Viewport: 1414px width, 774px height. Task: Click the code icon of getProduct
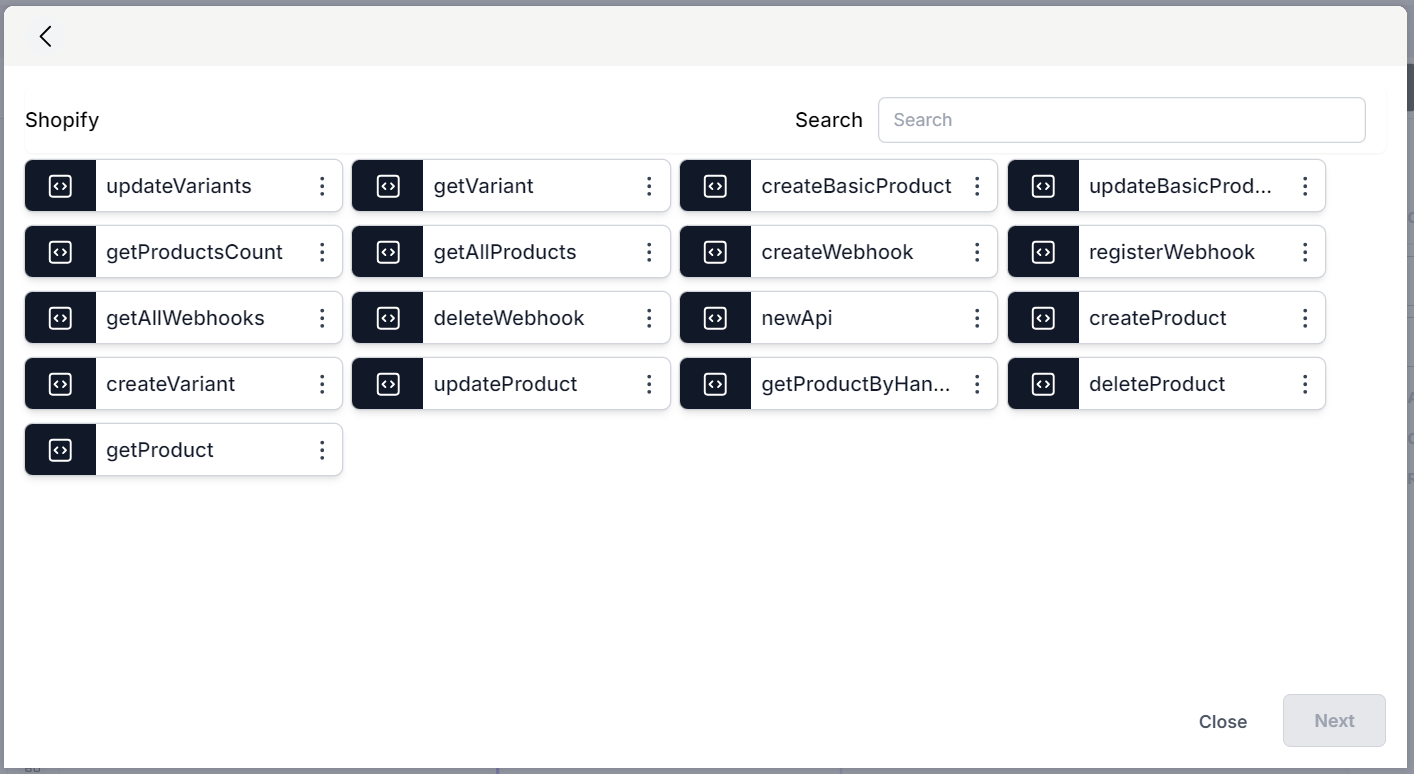pos(60,450)
